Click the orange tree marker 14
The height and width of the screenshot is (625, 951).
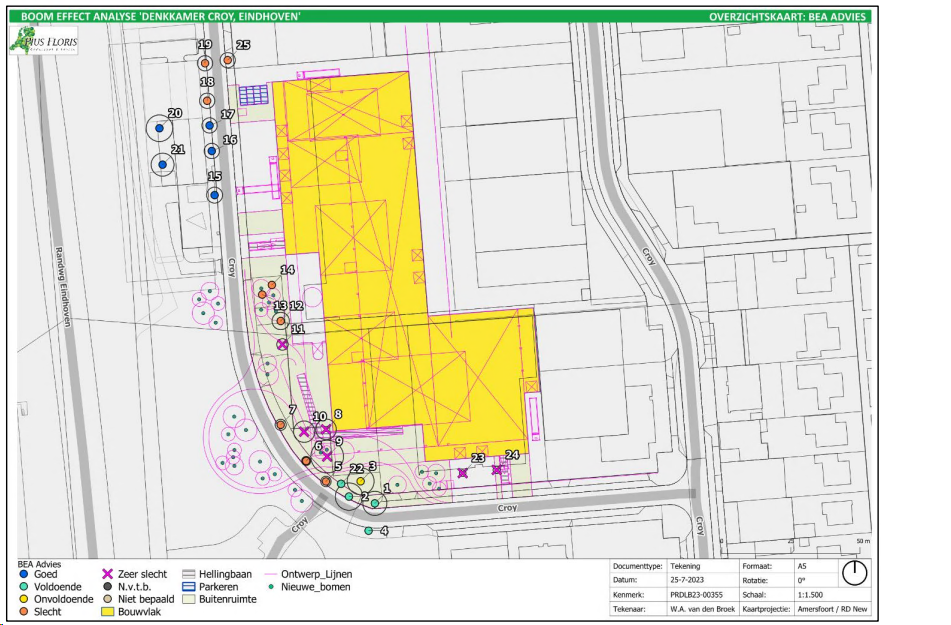(272, 285)
